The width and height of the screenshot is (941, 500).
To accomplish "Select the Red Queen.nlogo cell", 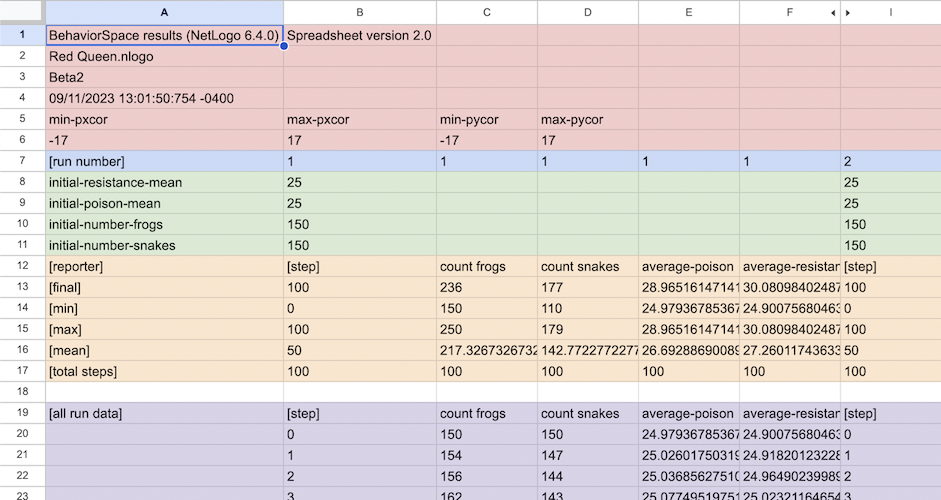I will click(164, 56).
